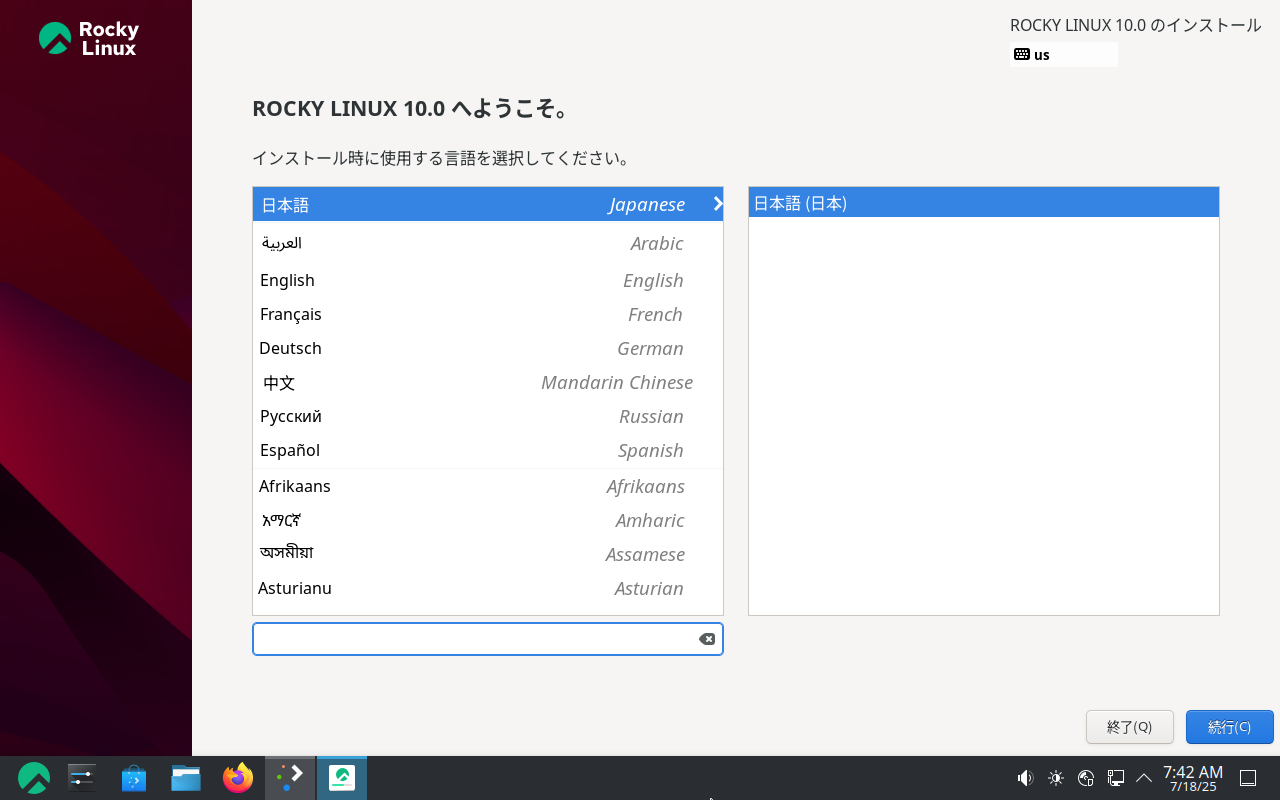Viewport: 1280px width, 800px height.
Task: Select Русский in the language list
Action: (488, 416)
